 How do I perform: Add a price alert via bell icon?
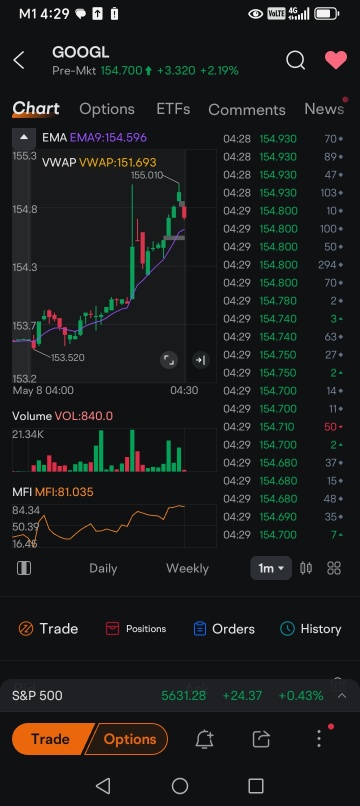[x=205, y=739]
